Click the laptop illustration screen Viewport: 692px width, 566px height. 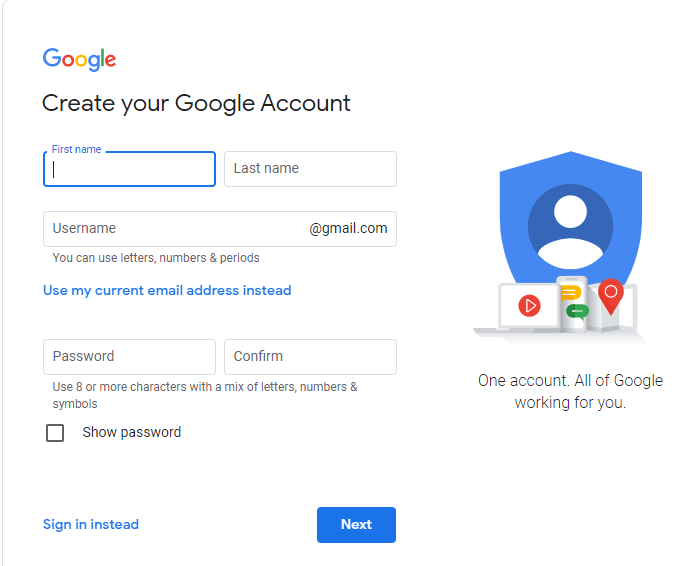click(x=529, y=306)
